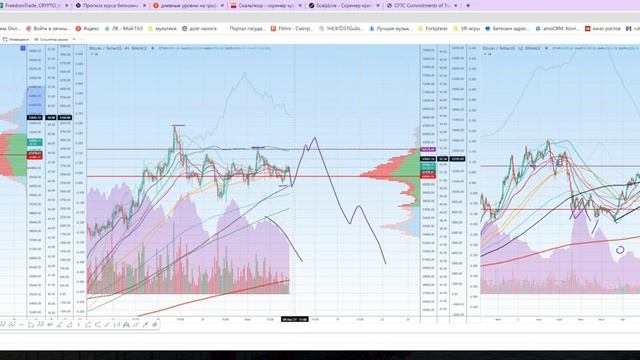This screenshot has width=640, height=360.
Task: Select the horizontal line drawing tool
Action: (x=21, y=324)
